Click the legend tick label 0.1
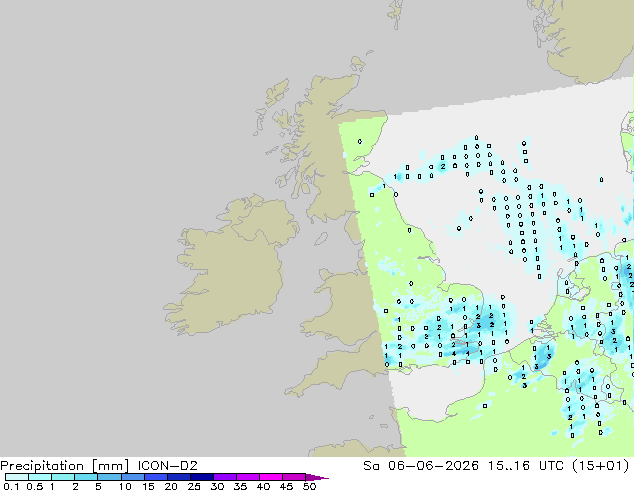Image resolution: width=634 pixels, height=490 pixels. tap(11, 486)
